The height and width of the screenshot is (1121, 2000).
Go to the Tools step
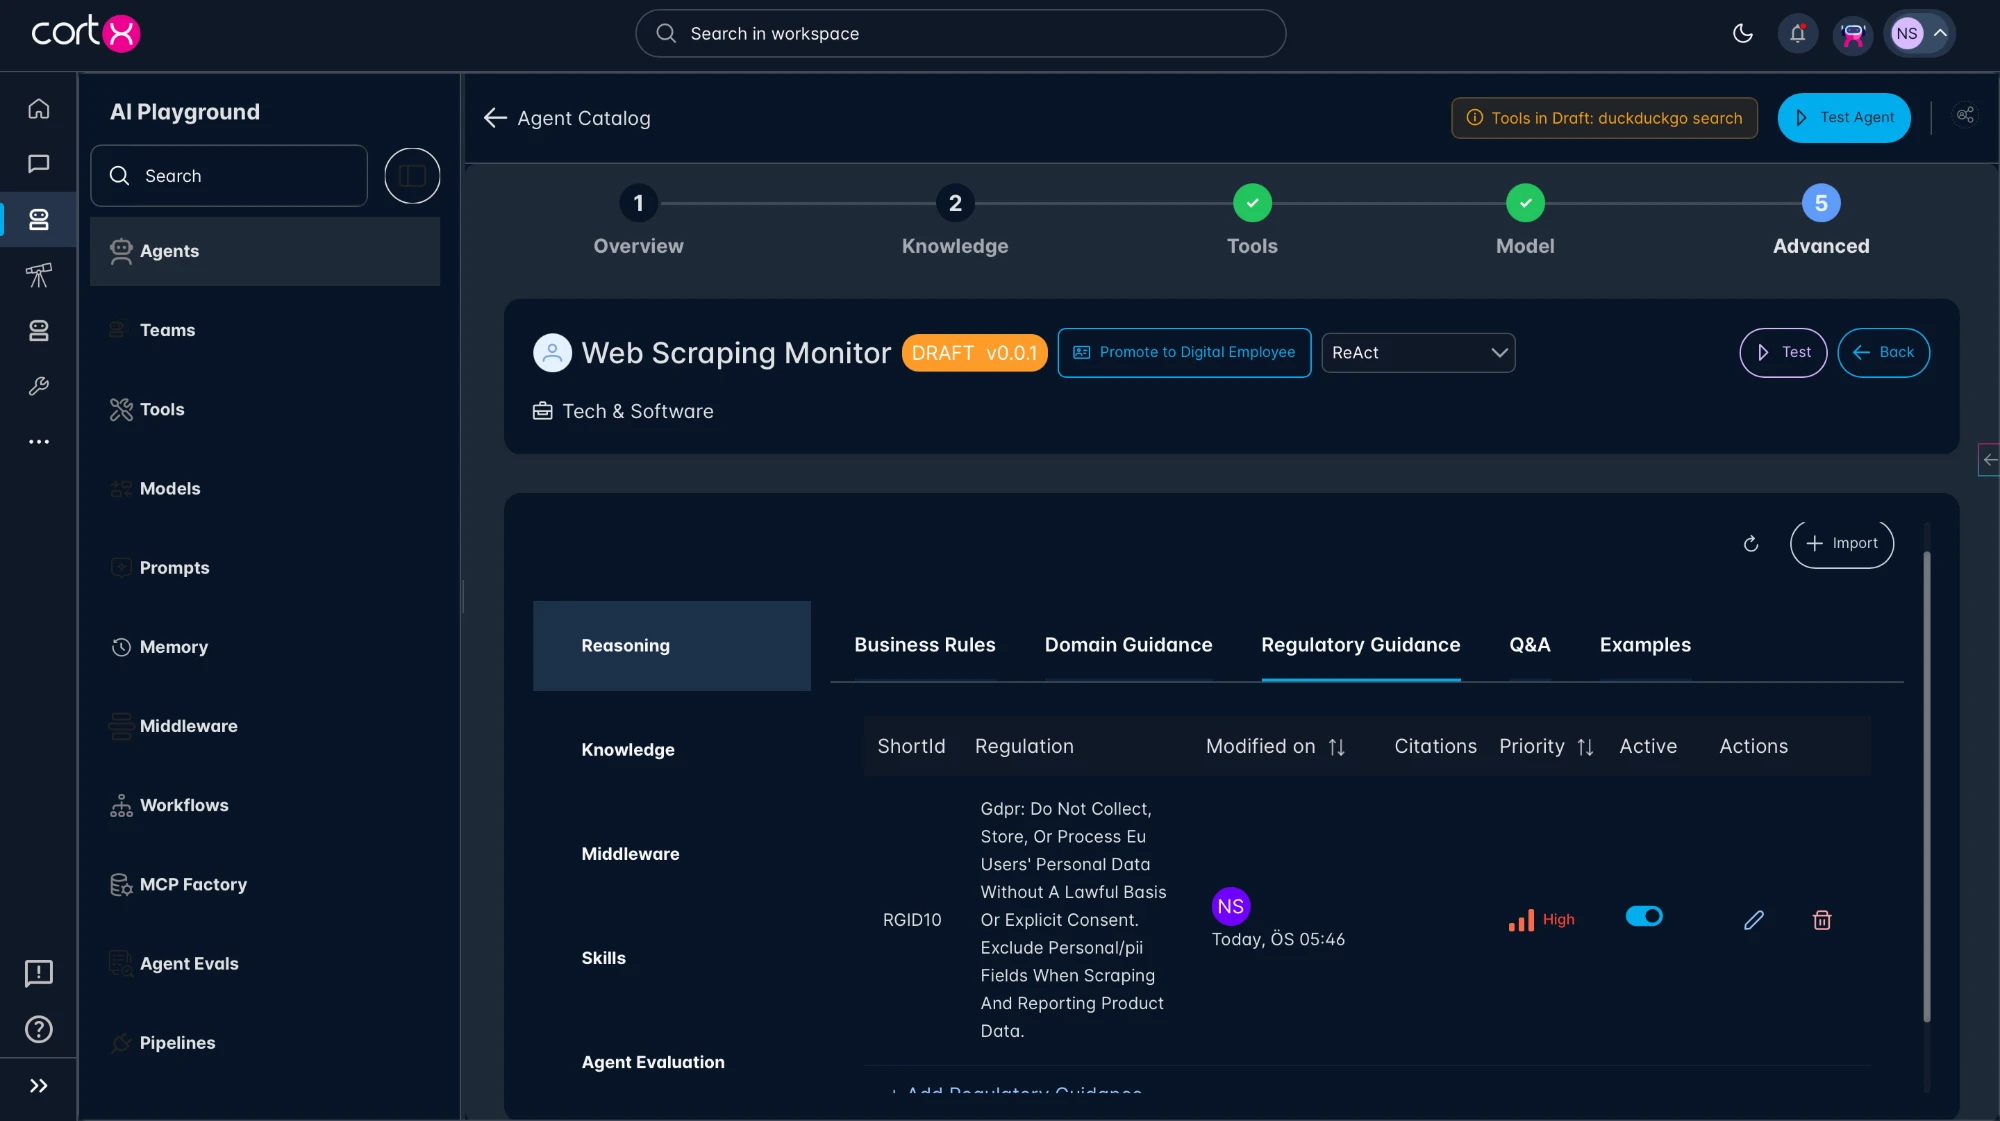coord(1252,221)
